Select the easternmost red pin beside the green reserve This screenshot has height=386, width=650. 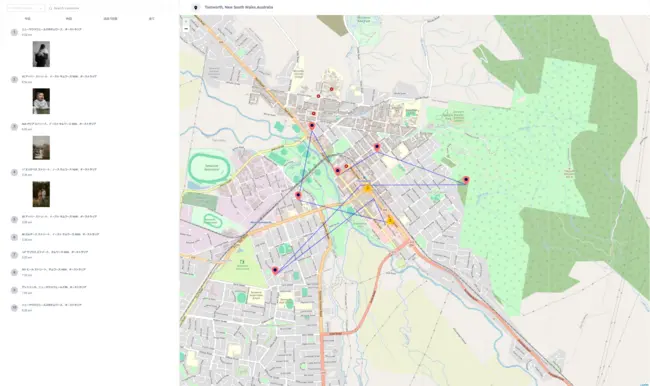(x=466, y=180)
